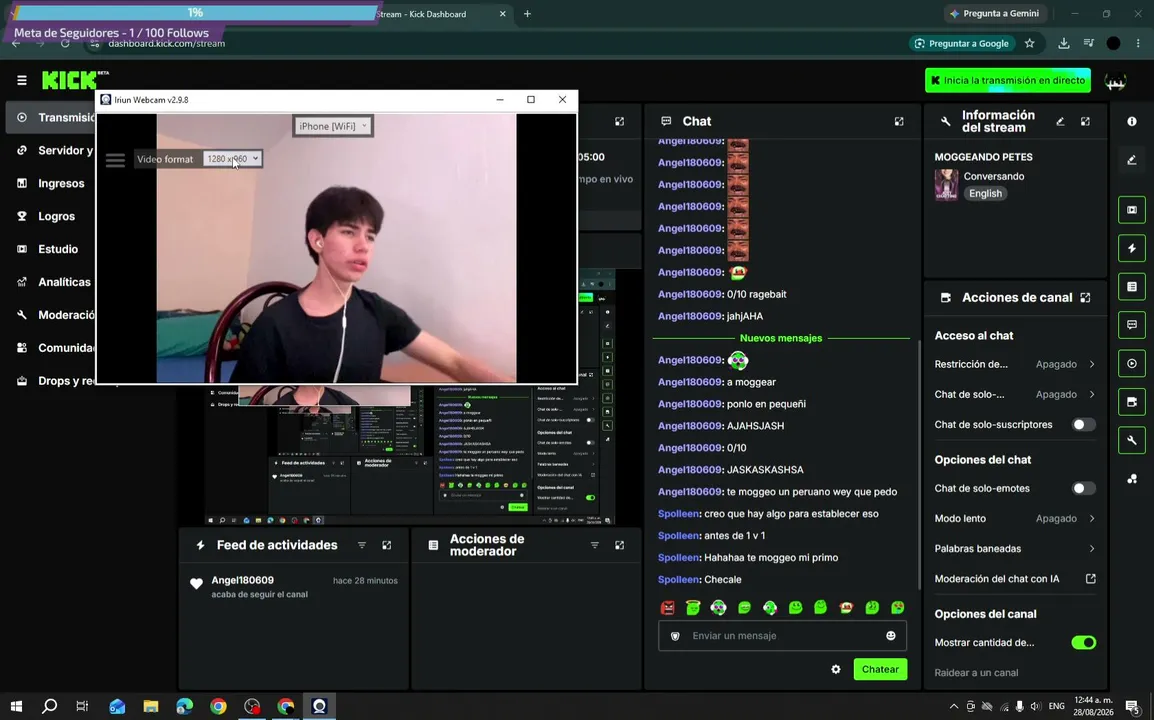Viewport: 1154px width, 720px height.
Task: Open Windows taskbar search
Action: (49, 706)
